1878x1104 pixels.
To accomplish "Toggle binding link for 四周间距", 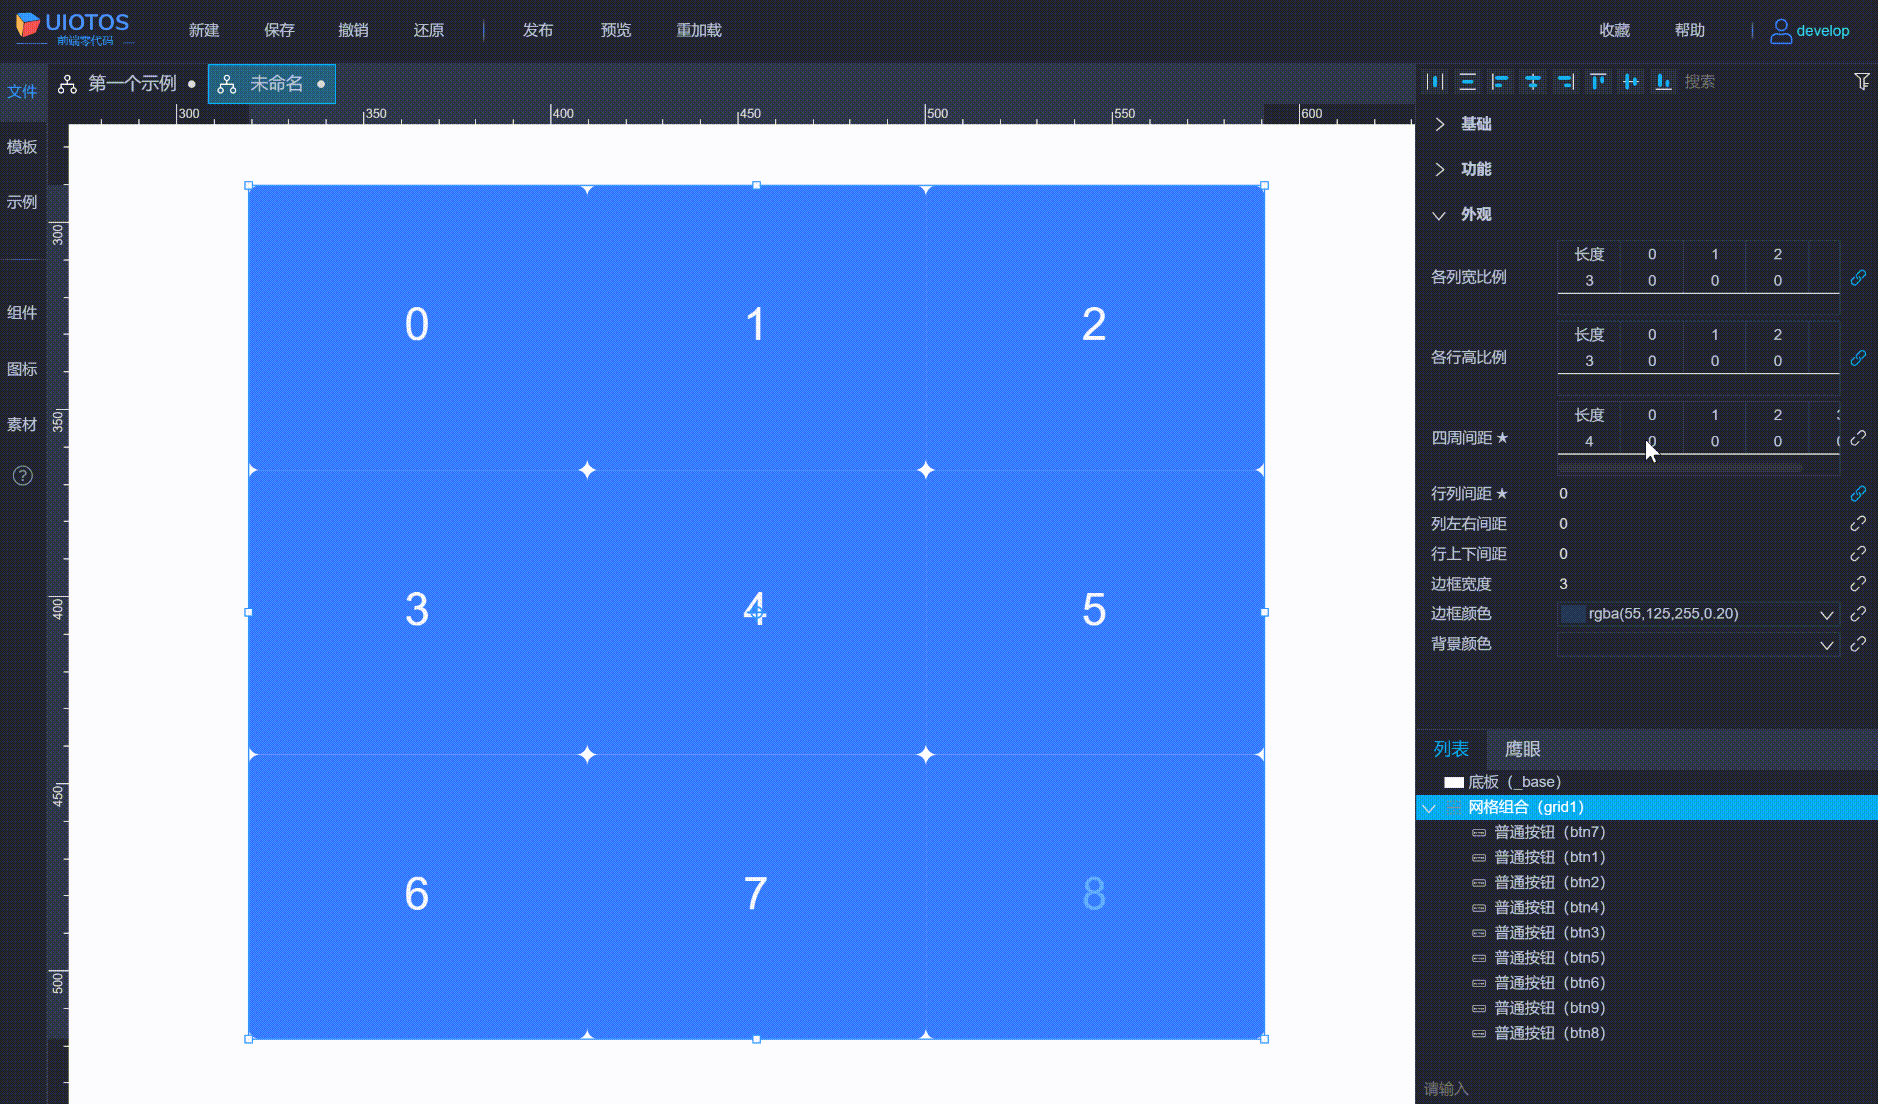I will 1858,438.
